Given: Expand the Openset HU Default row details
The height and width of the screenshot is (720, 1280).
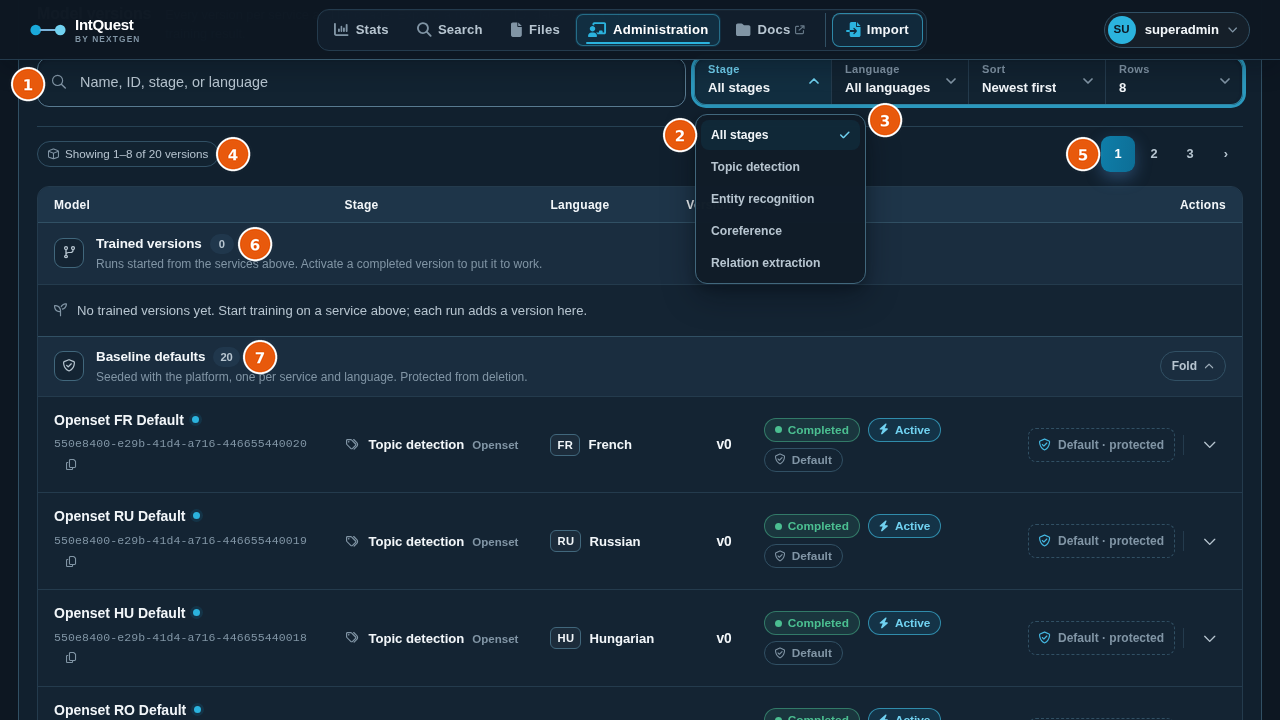Looking at the screenshot, I should (1209, 638).
